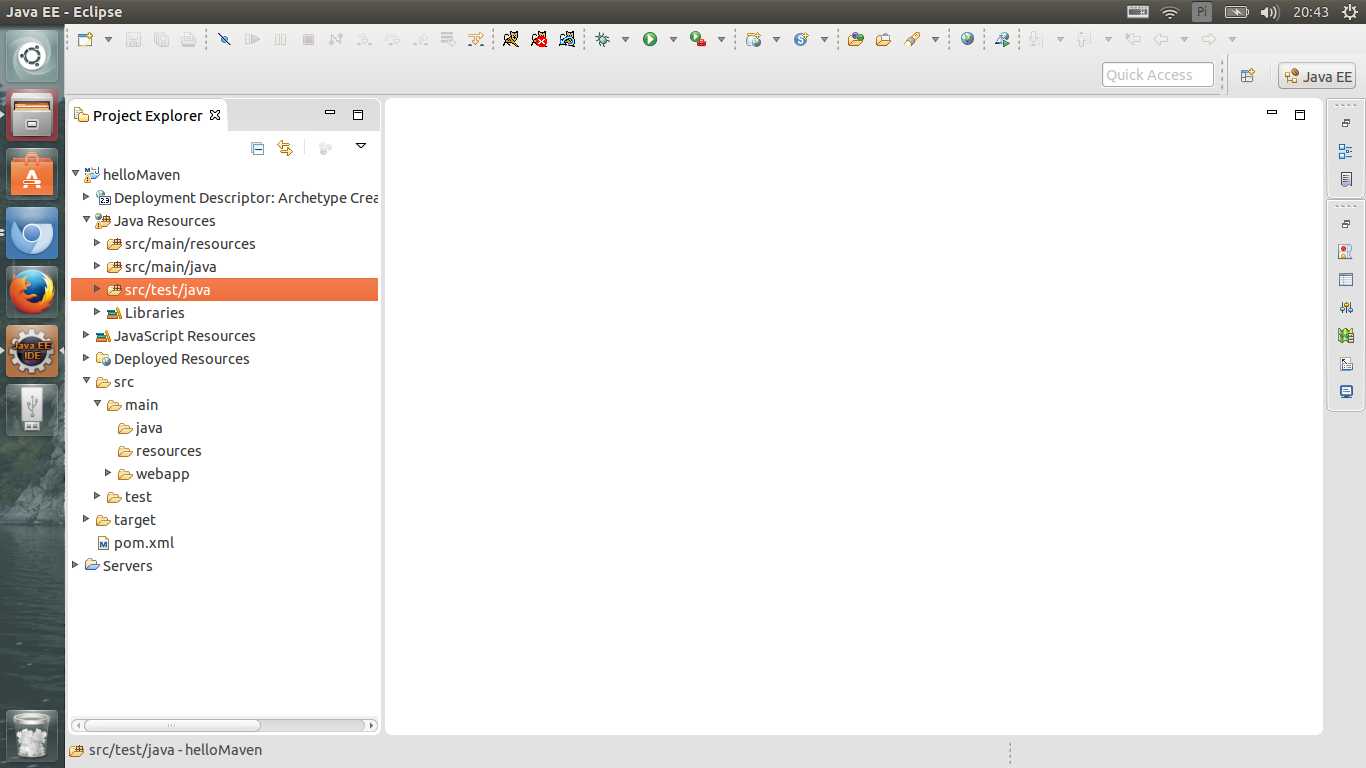Open Firefox from the launcher

[x=32, y=292]
